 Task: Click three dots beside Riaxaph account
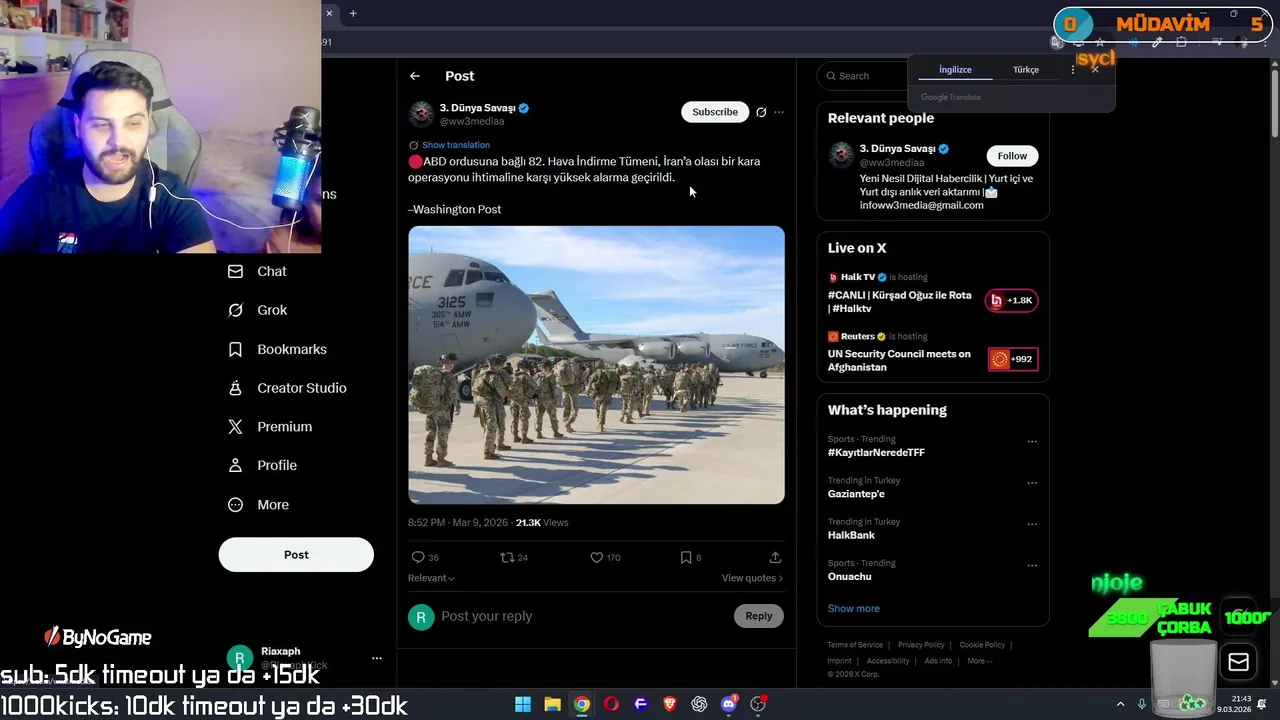coord(377,658)
